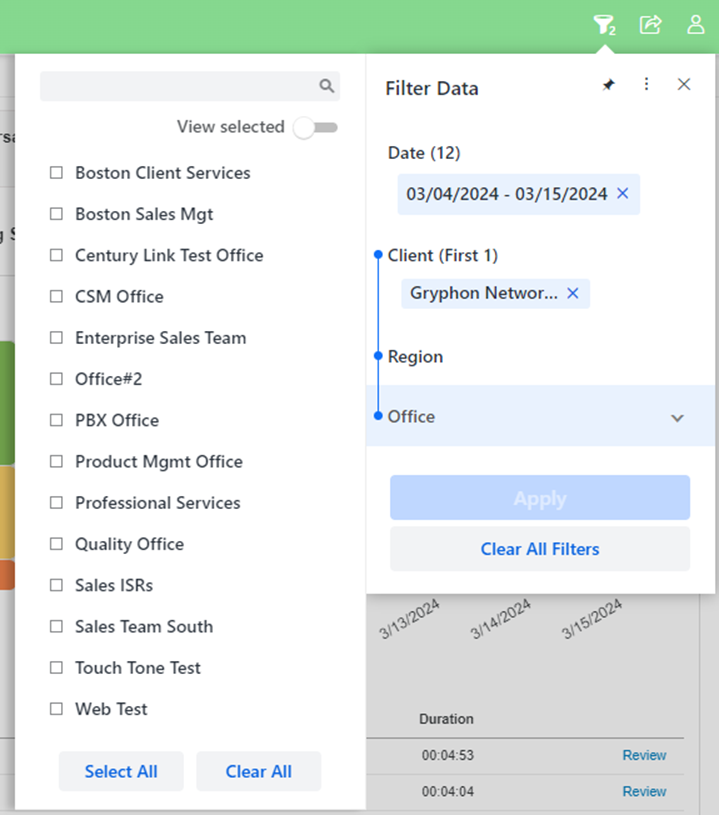The height and width of the screenshot is (815, 719).
Task: Open the Date (12) filter section
Action: [x=424, y=153]
